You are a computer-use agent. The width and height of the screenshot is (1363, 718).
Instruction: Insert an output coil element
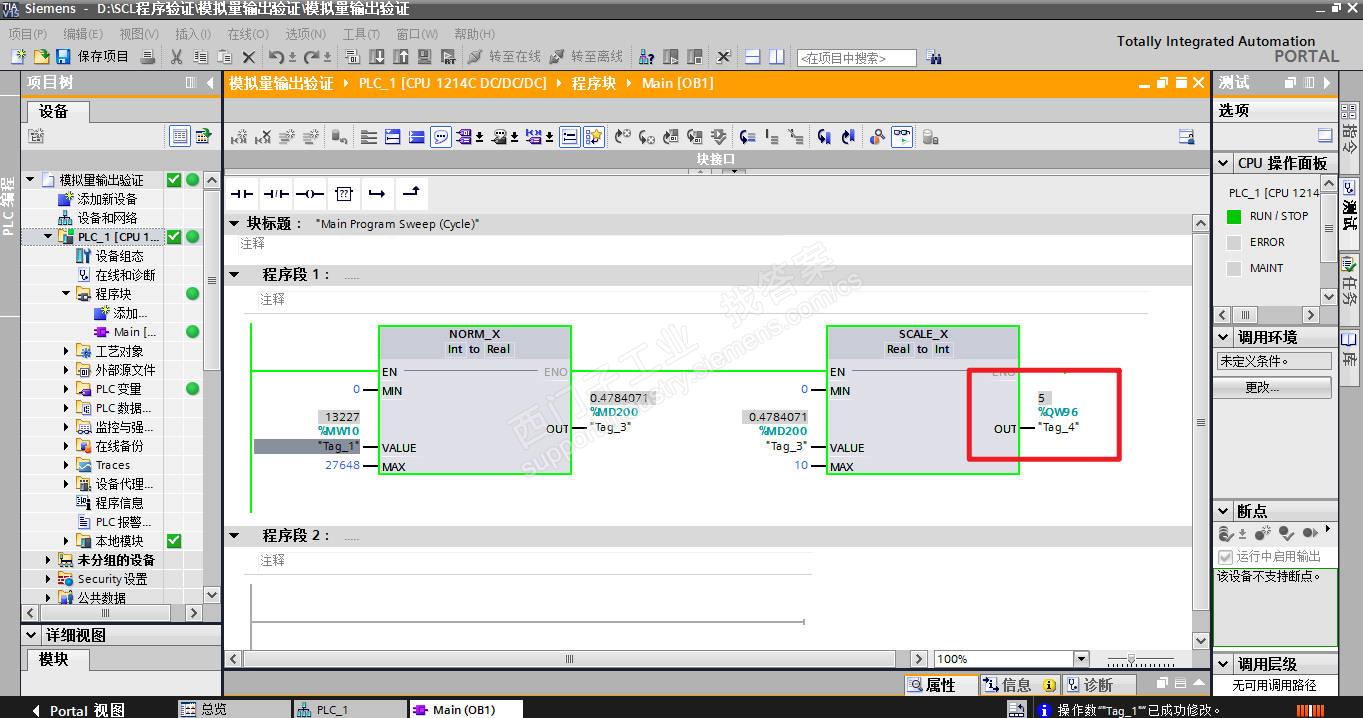[310, 193]
